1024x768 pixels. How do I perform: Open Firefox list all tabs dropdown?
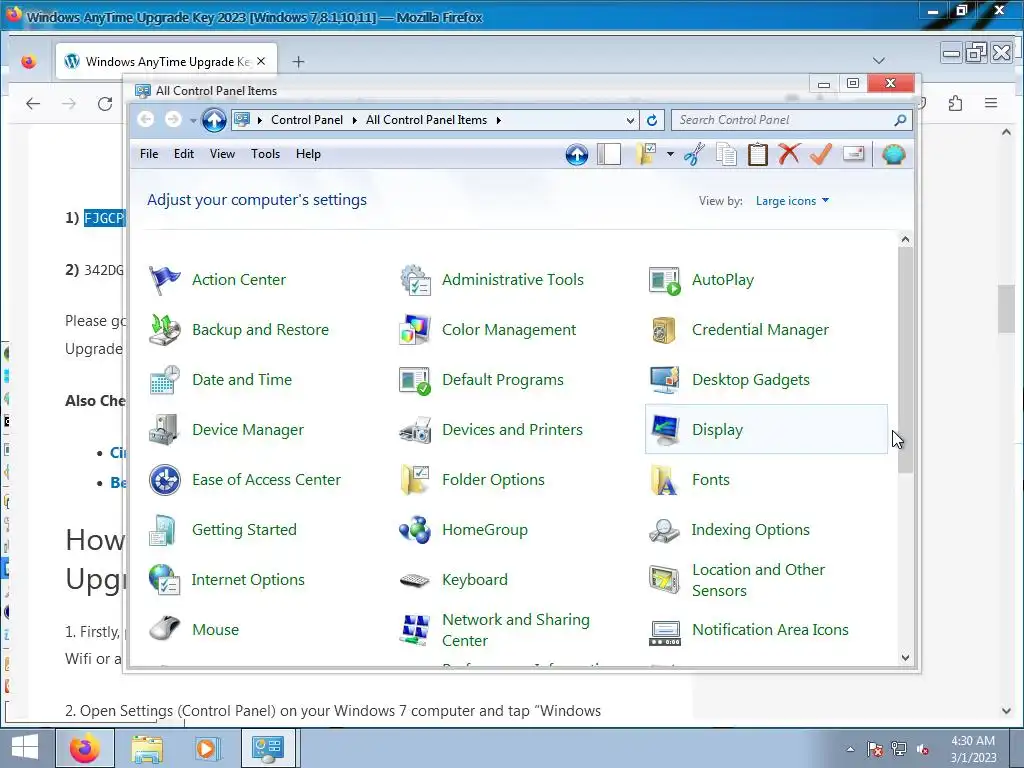(879, 61)
